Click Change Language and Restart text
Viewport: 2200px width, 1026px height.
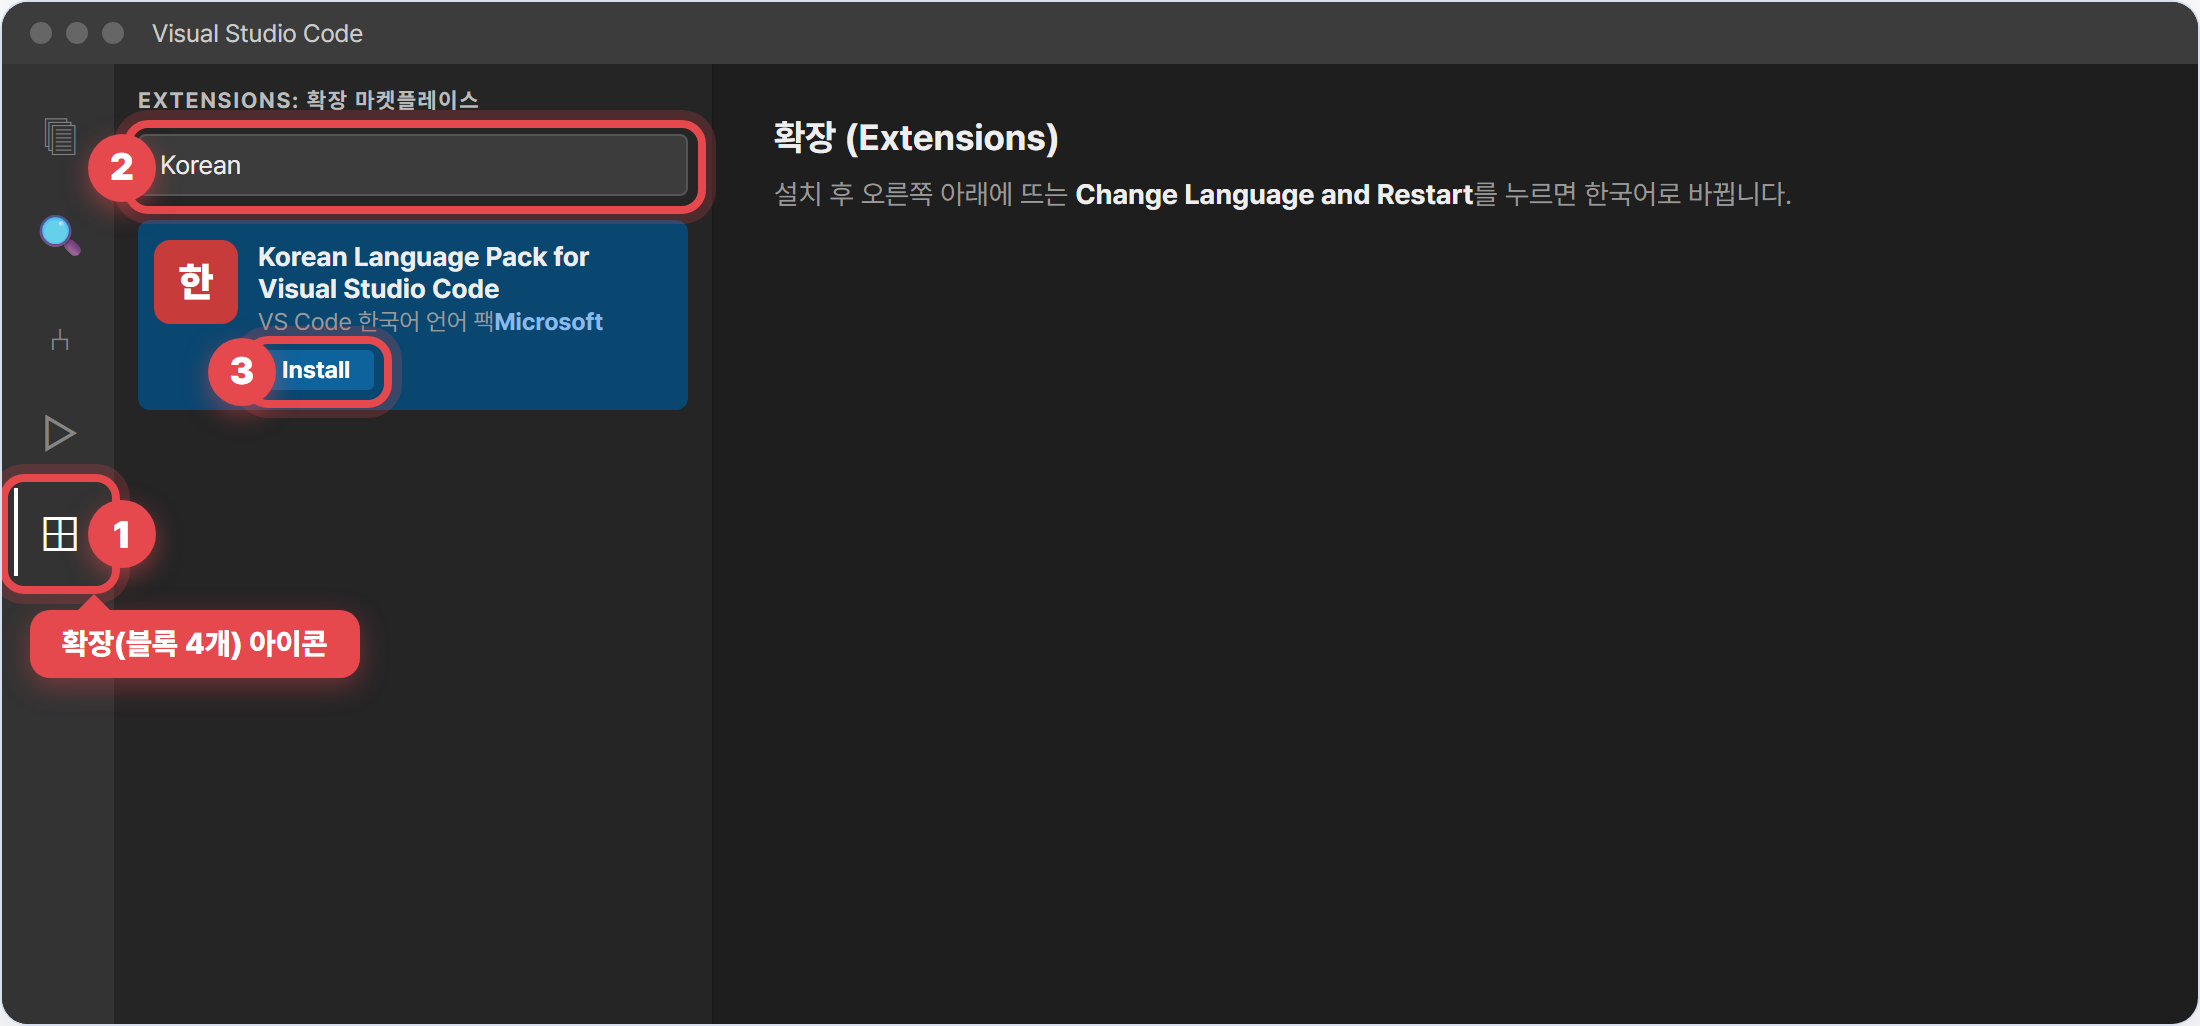point(1274,194)
